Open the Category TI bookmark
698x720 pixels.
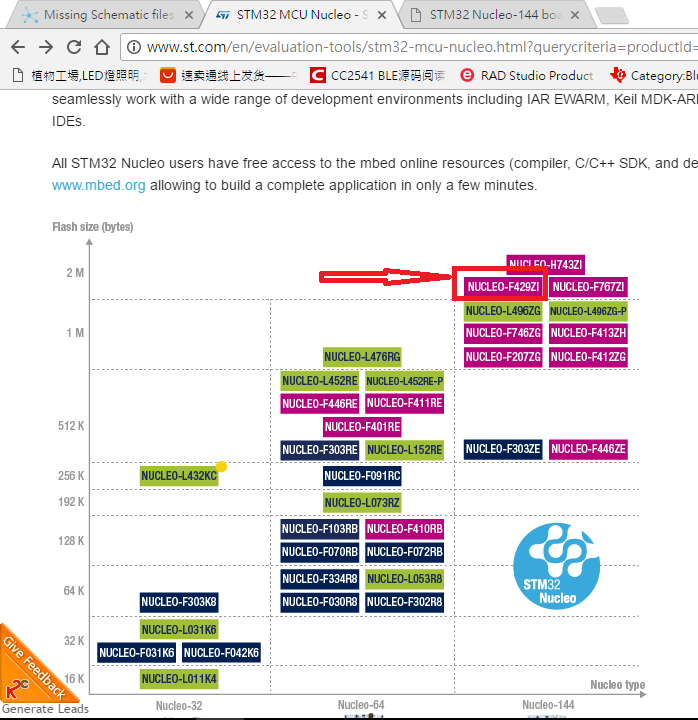[x=654, y=75]
